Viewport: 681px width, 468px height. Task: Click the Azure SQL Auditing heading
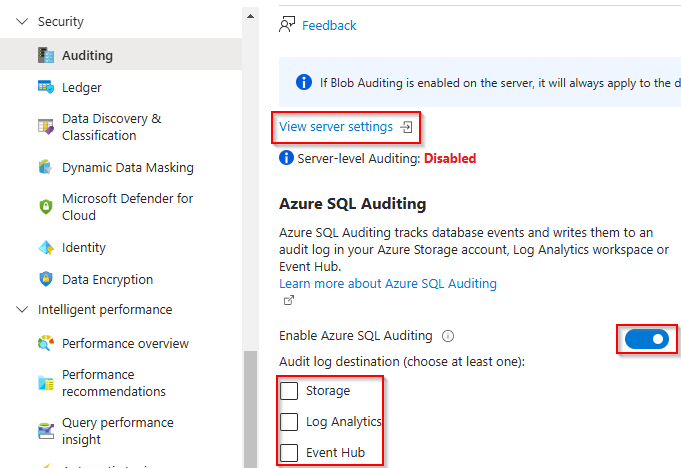[x=353, y=204]
